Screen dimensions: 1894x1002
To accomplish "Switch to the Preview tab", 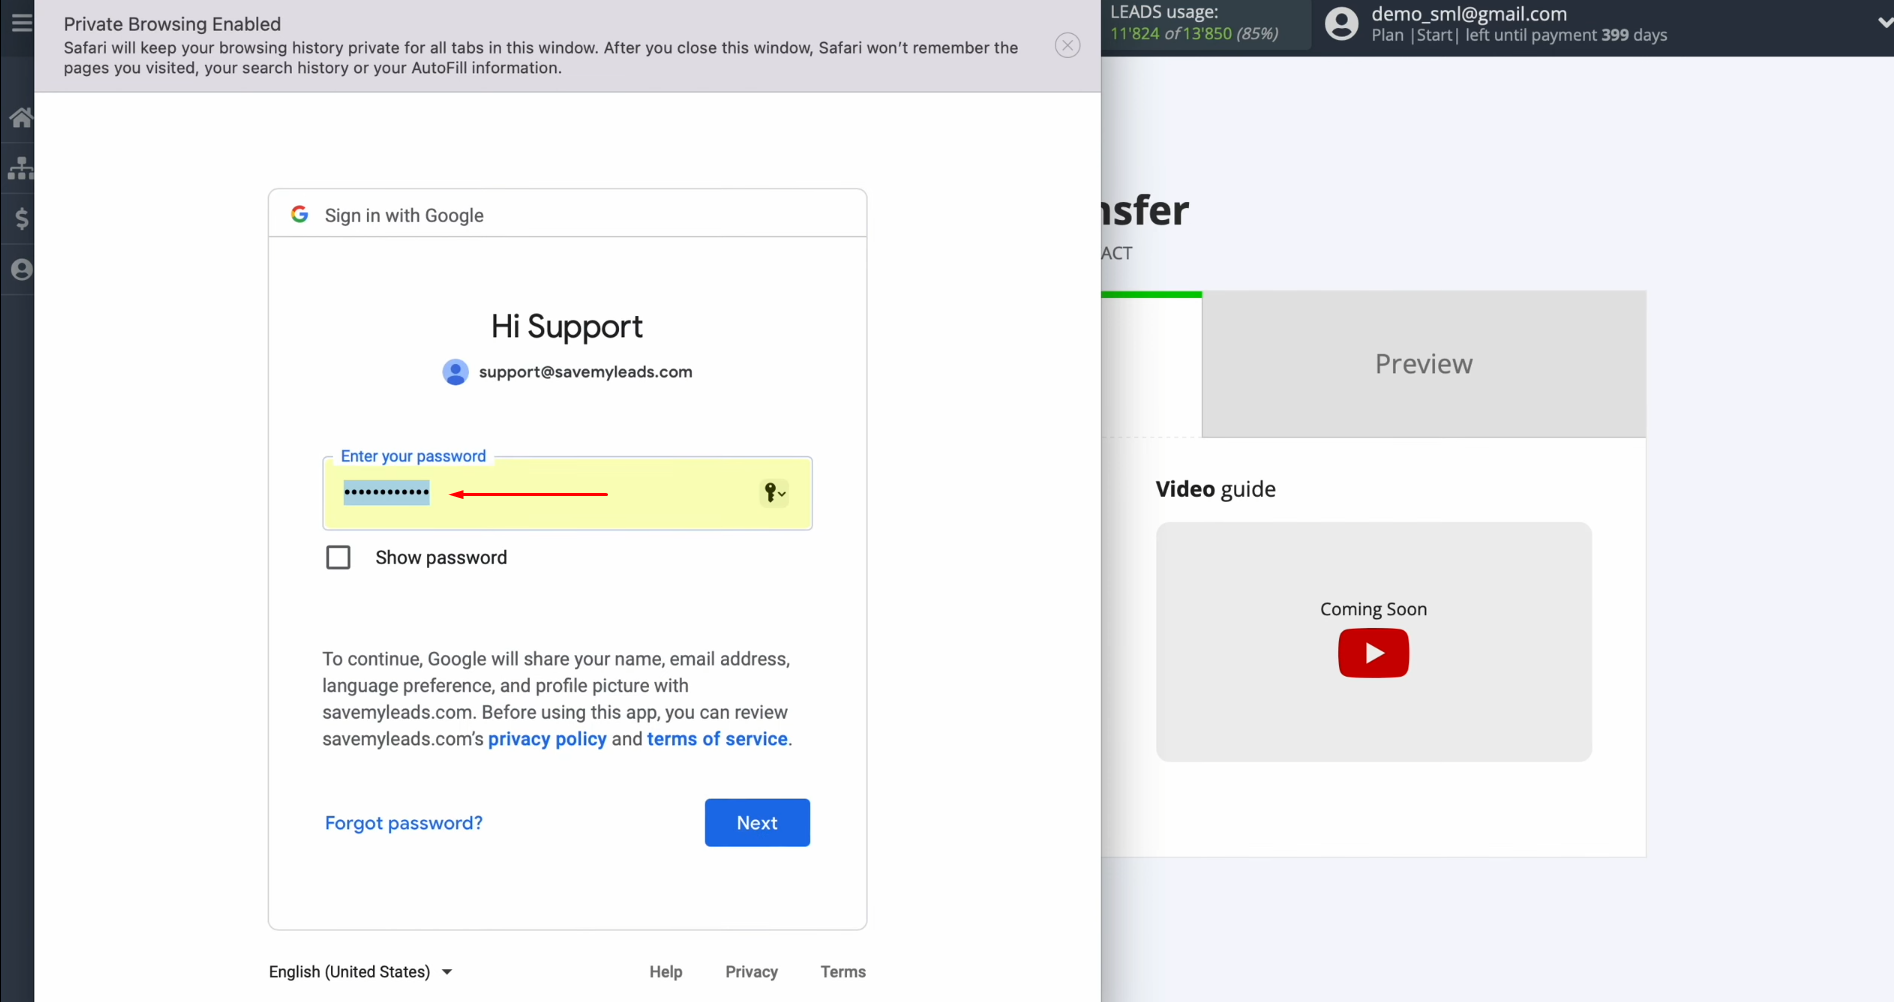I will click(1424, 364).
